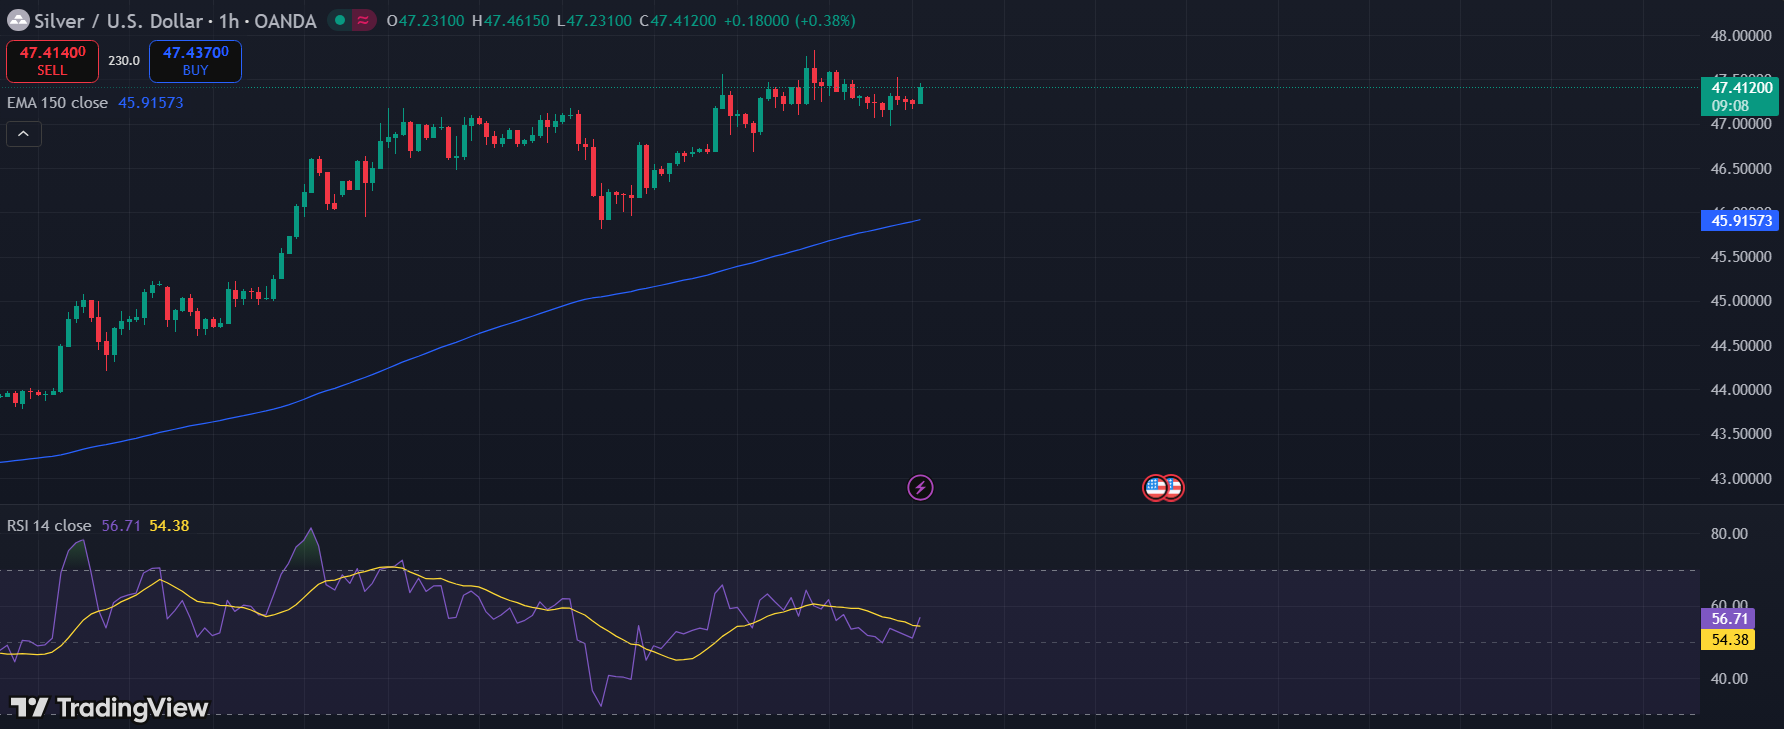This screenshot has width=1784, height=729.
Task: Click the Silver symbol logo icon
Action: pyautogui.click(x=18, y=20)
